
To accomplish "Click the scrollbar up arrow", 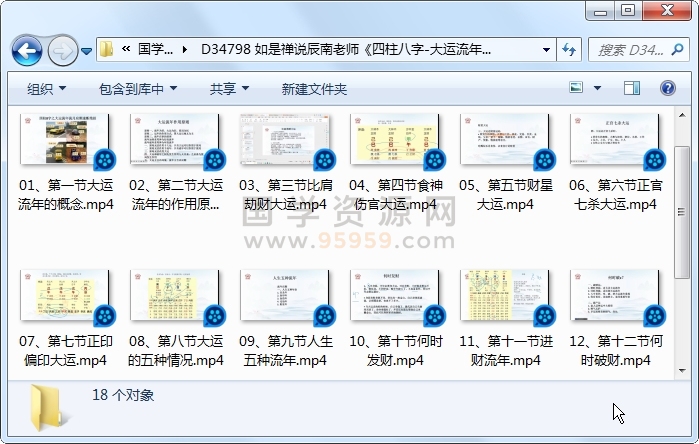I will (x=682, y=115).
